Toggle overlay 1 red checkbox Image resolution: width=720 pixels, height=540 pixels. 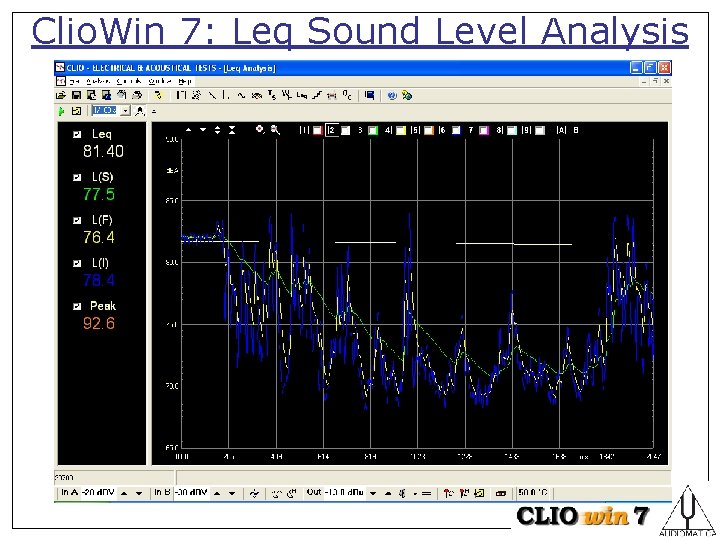pyautogui.click(x=317, y=130)
